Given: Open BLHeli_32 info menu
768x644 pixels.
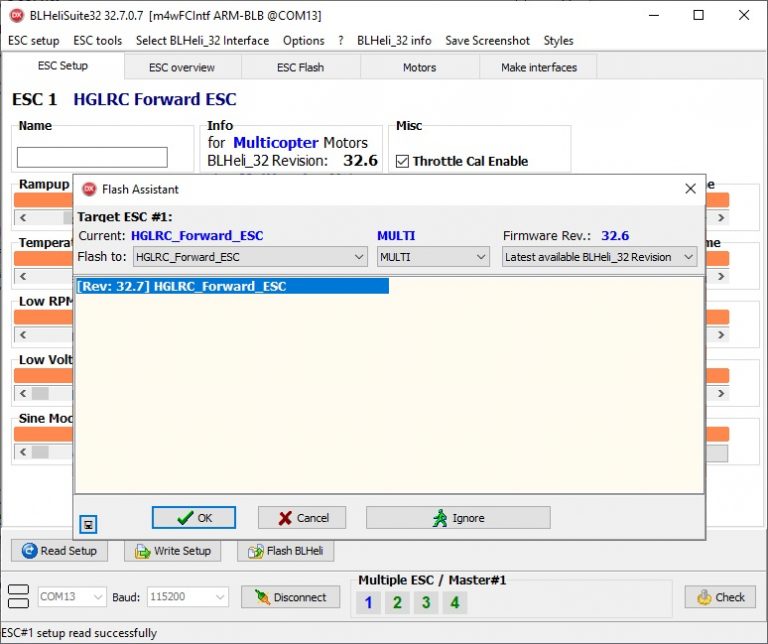Looking at the screenshot, I should point(394,41).
